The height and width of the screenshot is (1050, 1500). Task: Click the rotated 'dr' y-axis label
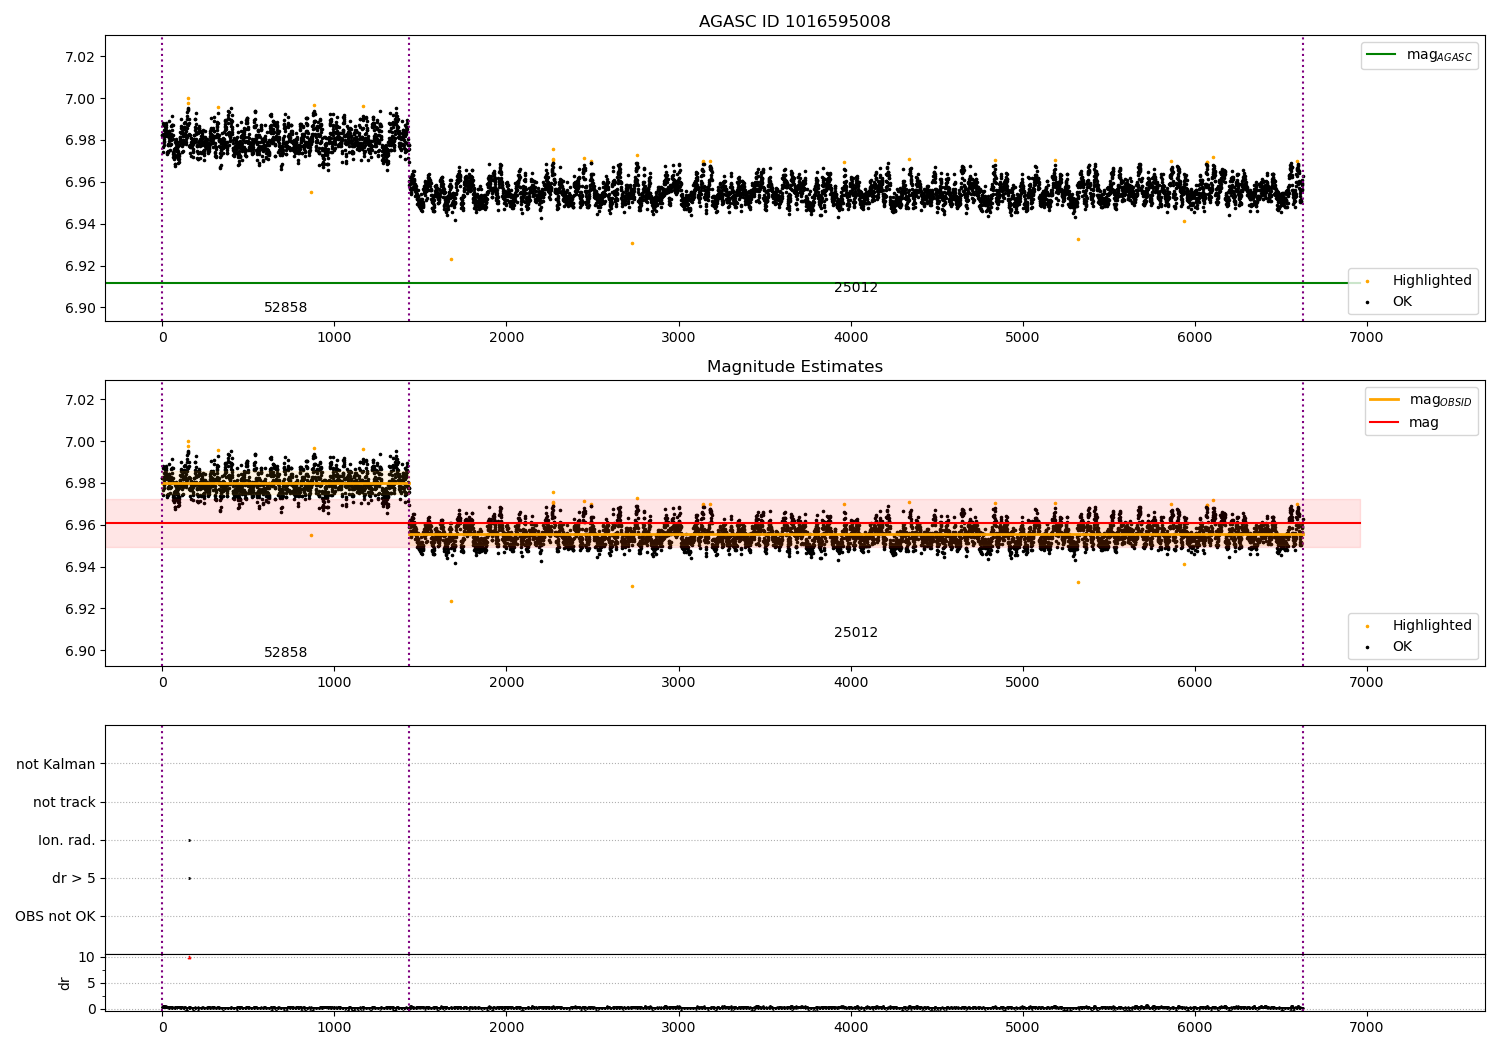pos(65,983)
